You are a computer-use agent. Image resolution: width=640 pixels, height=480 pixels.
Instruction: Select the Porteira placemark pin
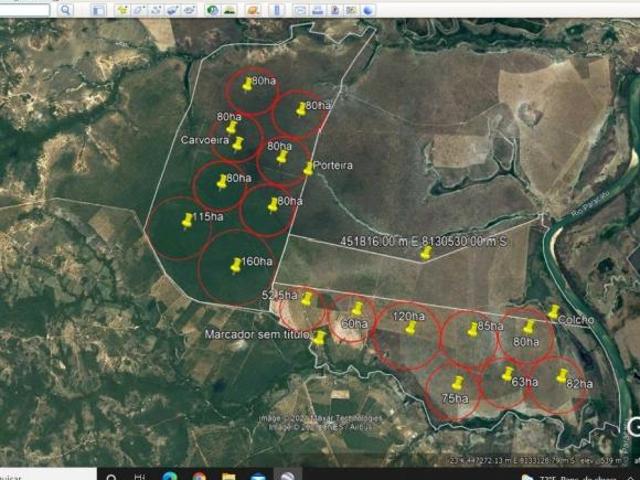point(308,168)
